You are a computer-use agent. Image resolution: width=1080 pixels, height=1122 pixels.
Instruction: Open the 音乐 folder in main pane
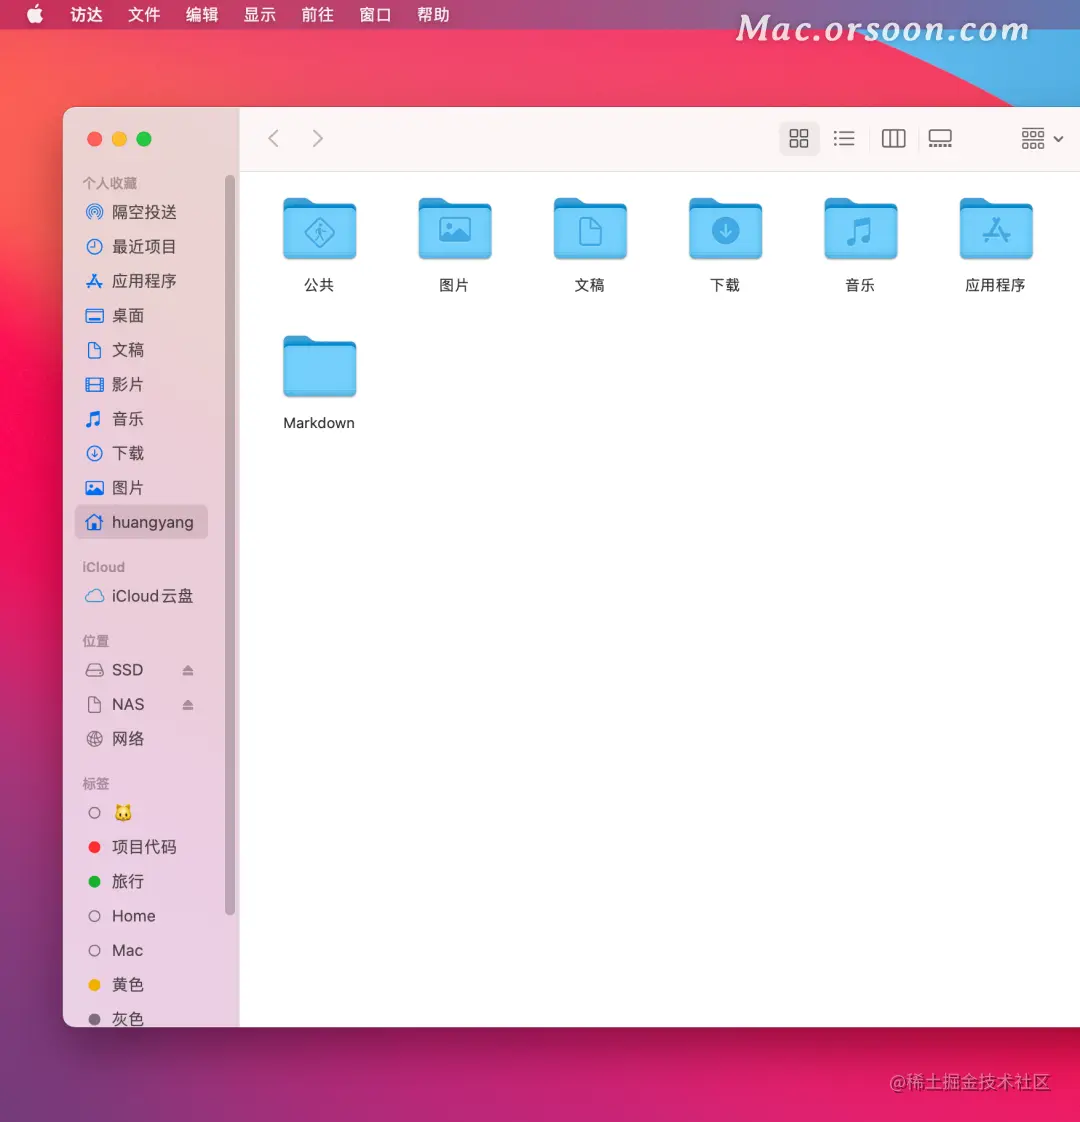tap(860, 245)
